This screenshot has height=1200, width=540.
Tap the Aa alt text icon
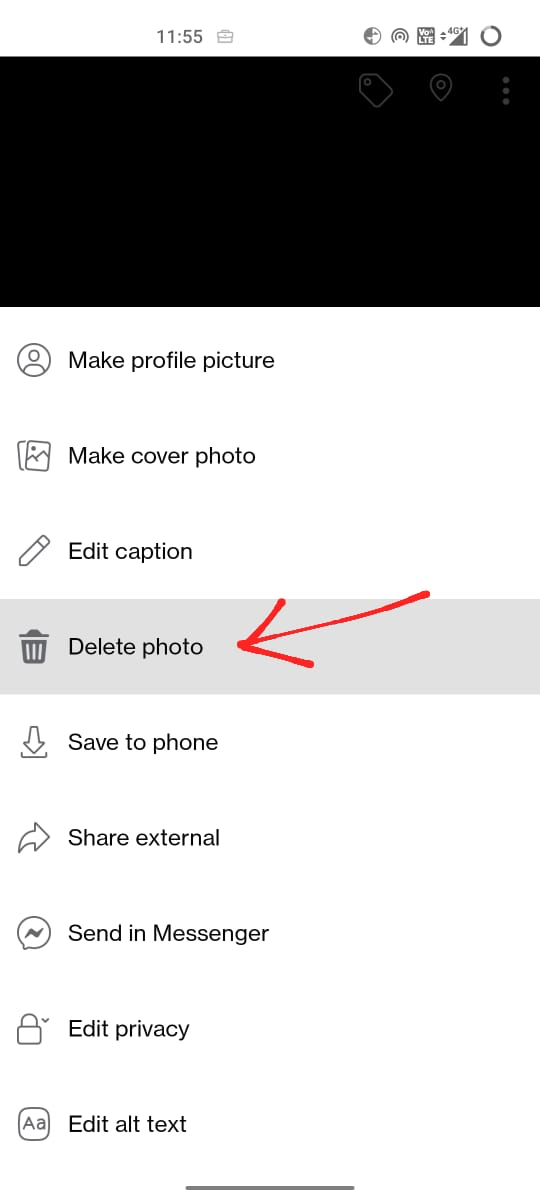click(x=34, y=1124)
